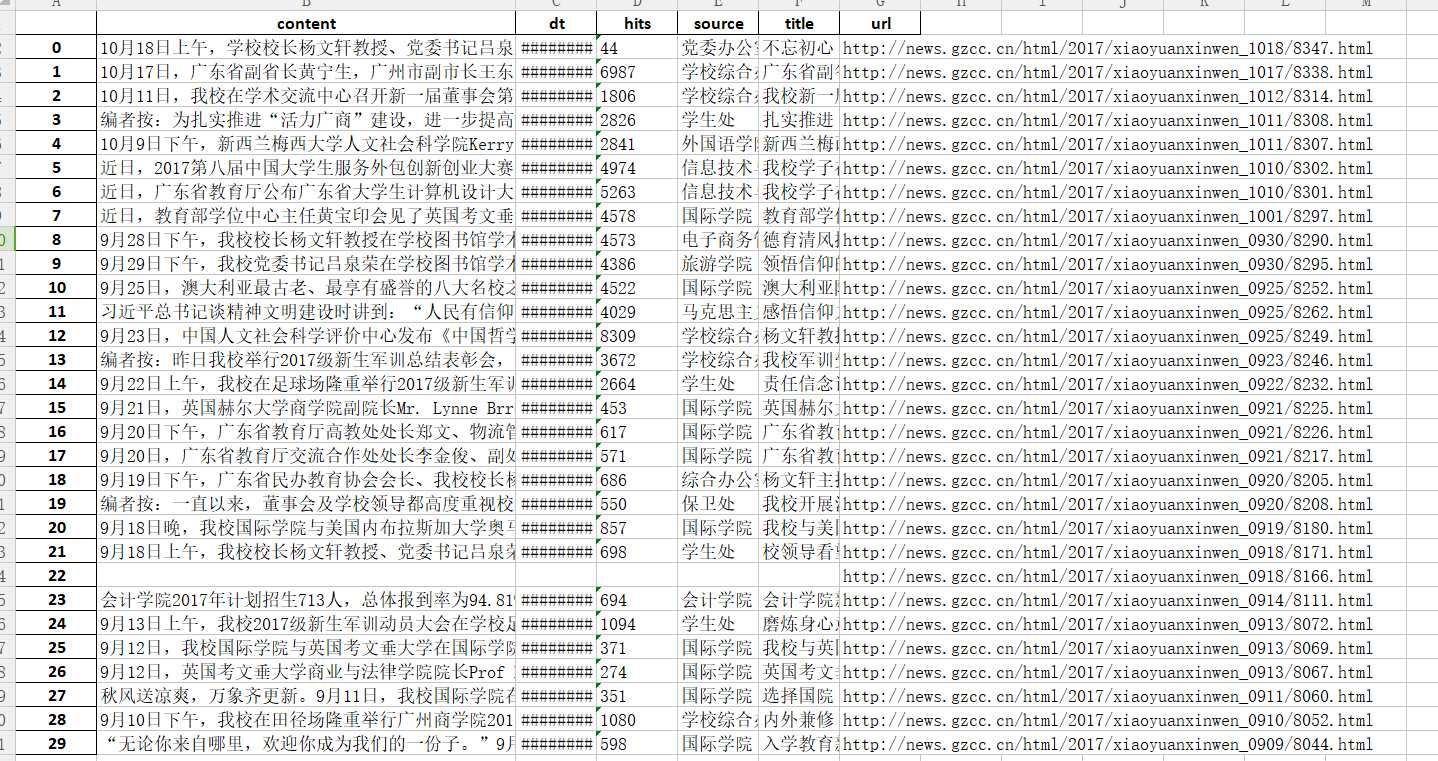Select source cell "党委办公" in row 0
Viewport: 1438px width, 761px height.
click(718, 47)
